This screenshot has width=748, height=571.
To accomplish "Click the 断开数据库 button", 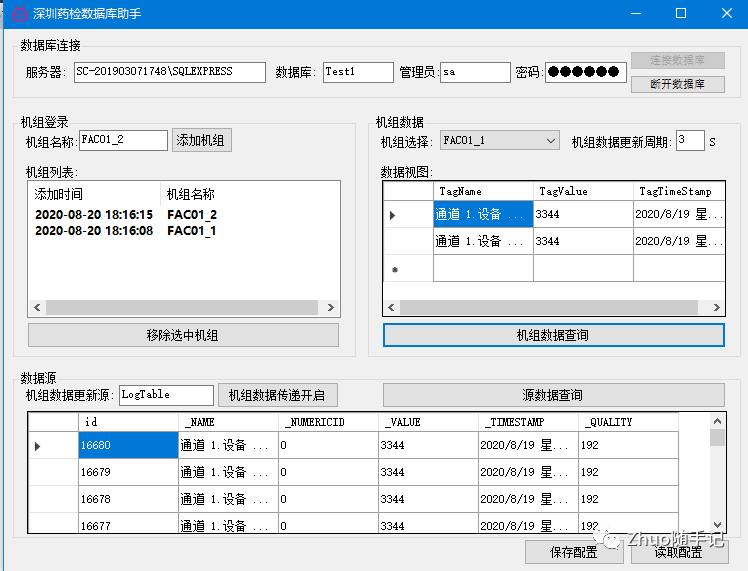I will pos(677,84).
